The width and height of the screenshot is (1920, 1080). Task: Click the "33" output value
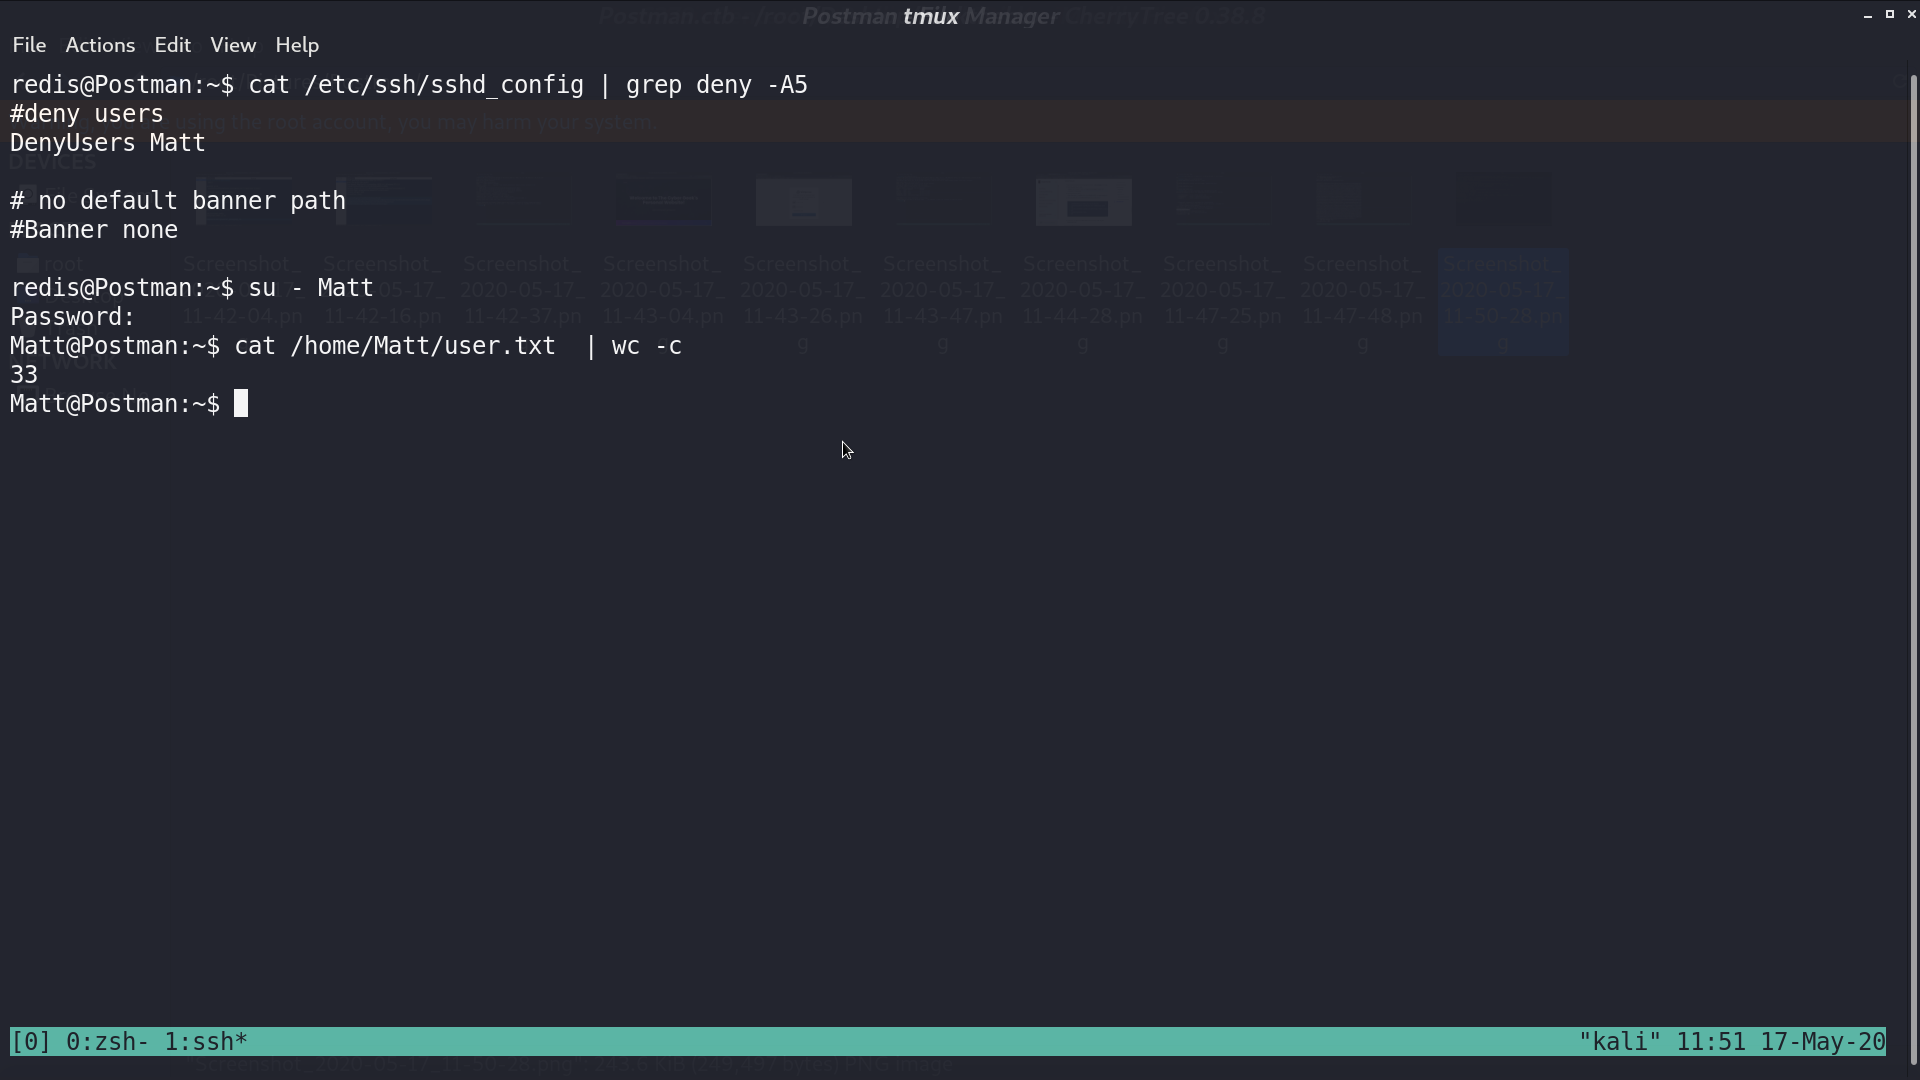click(x=24, y=375)
